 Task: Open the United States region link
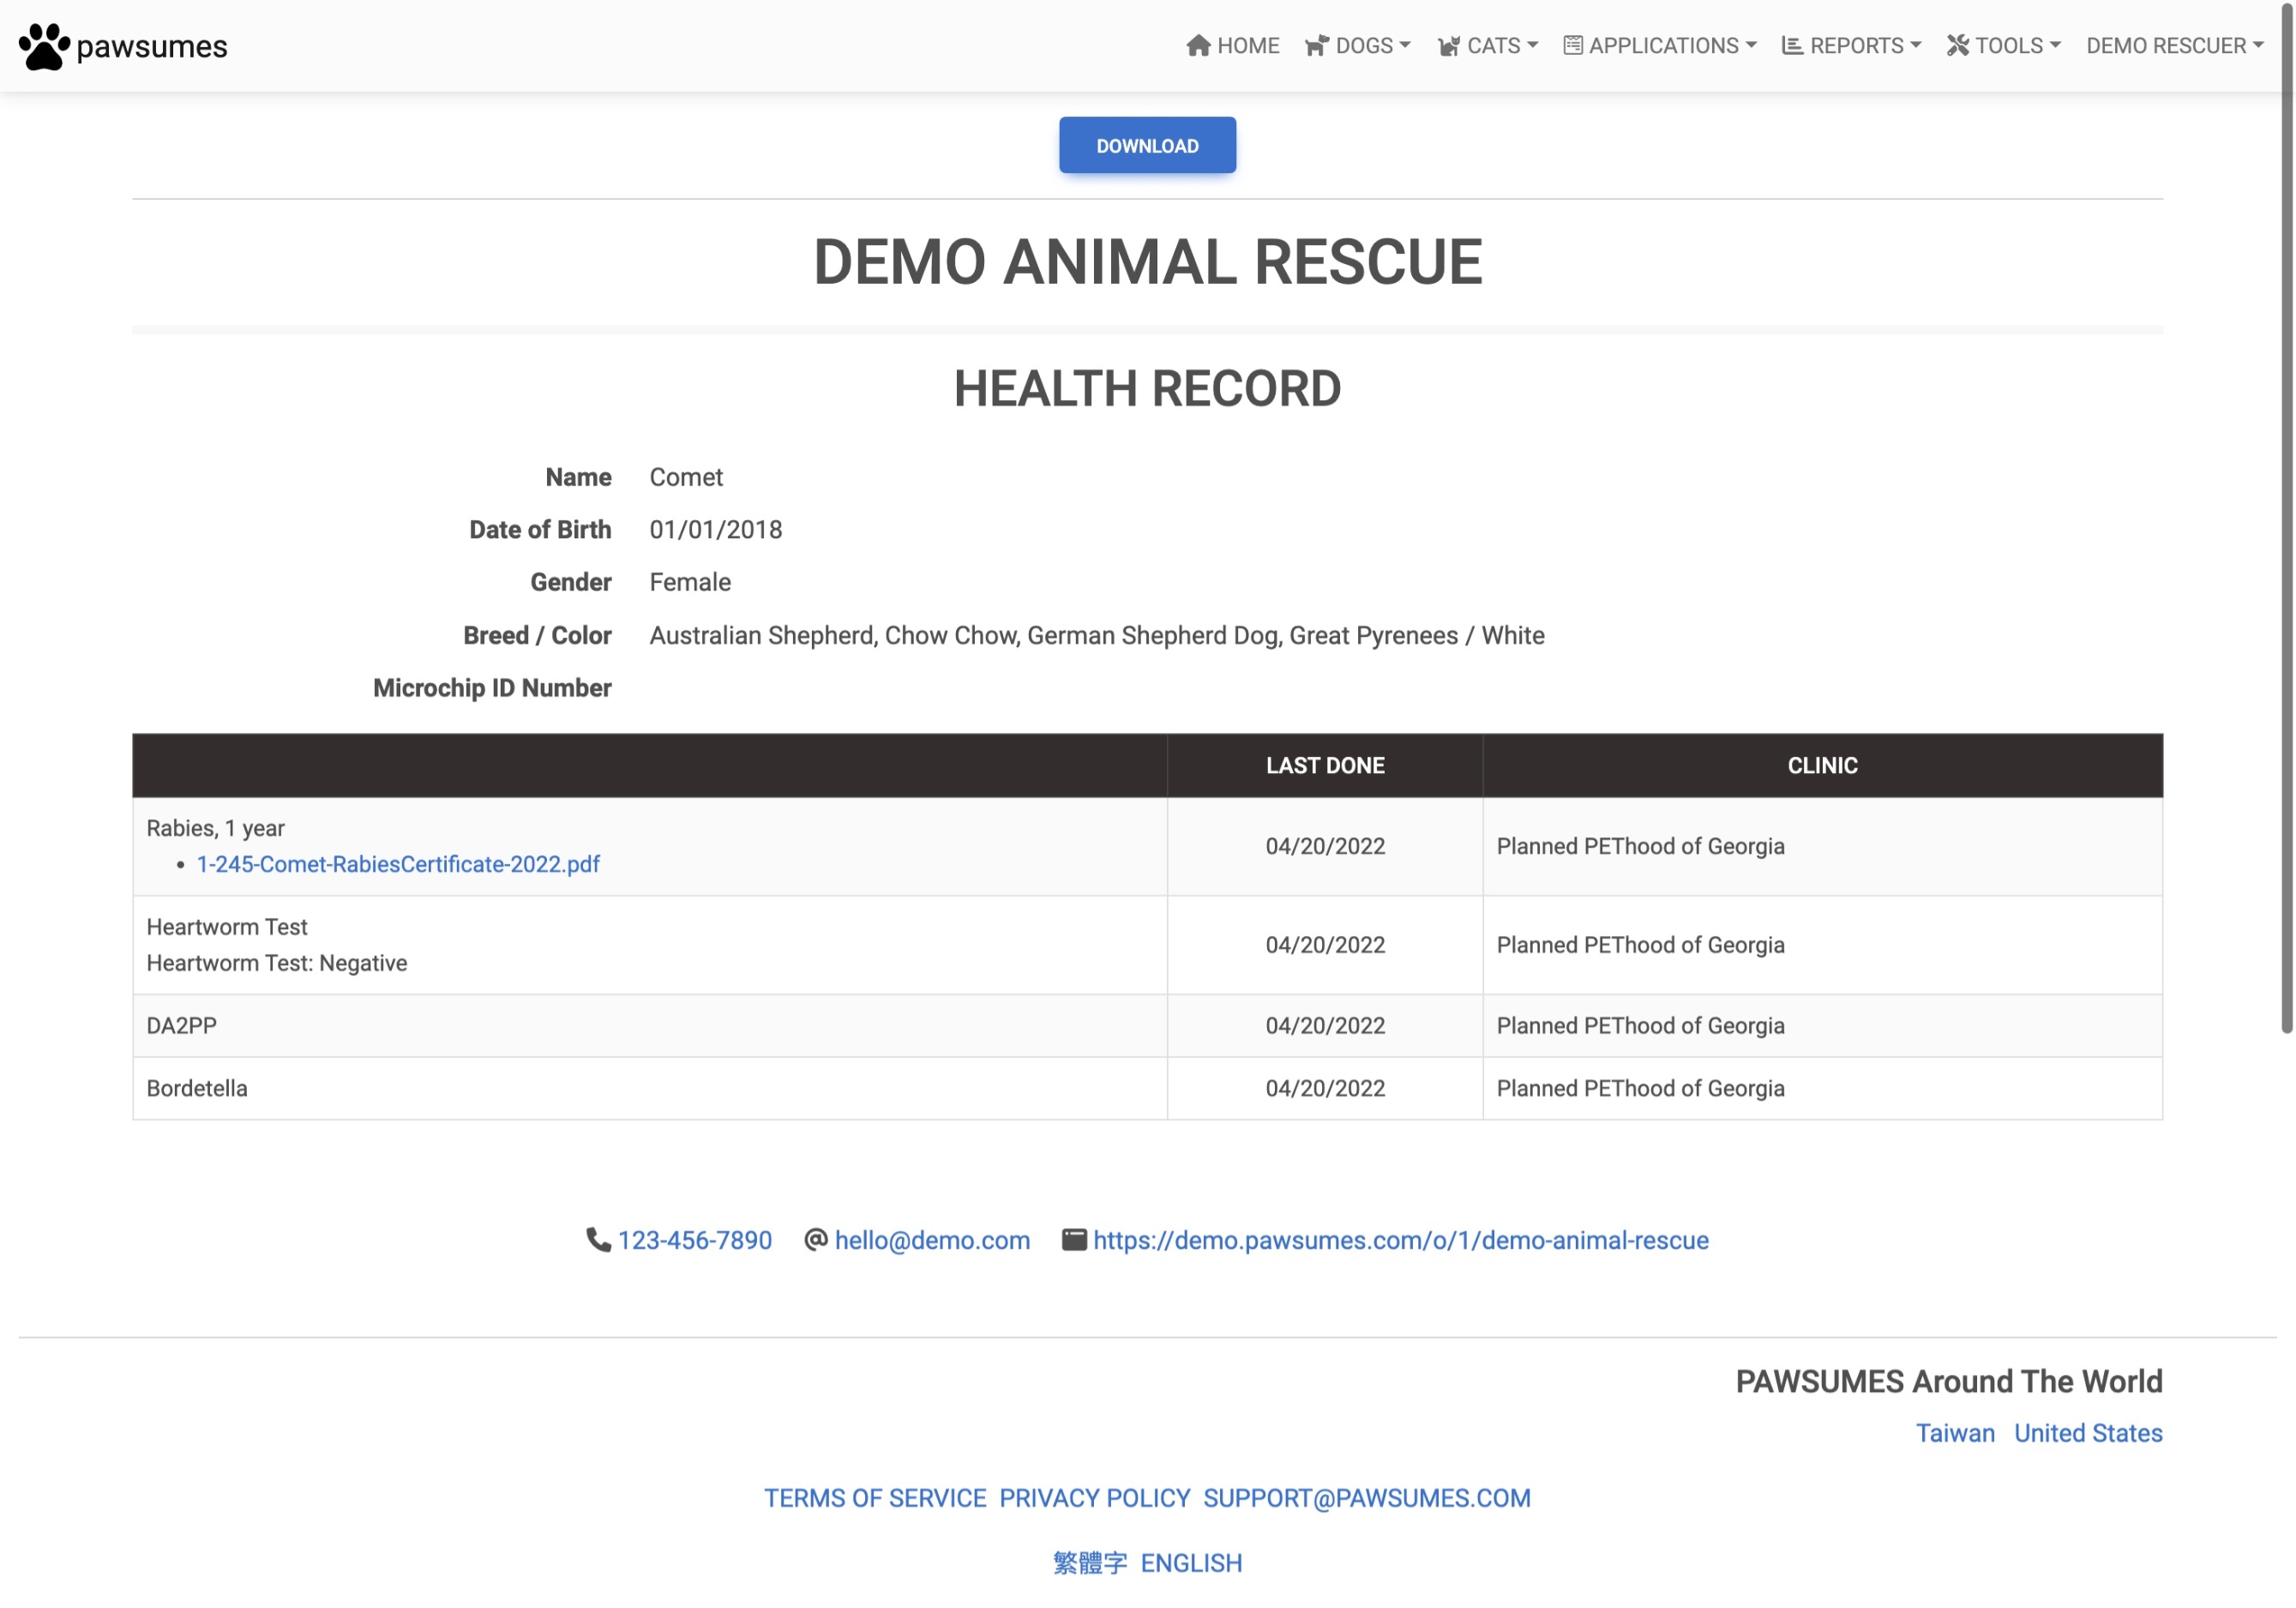point(2087,1433)
